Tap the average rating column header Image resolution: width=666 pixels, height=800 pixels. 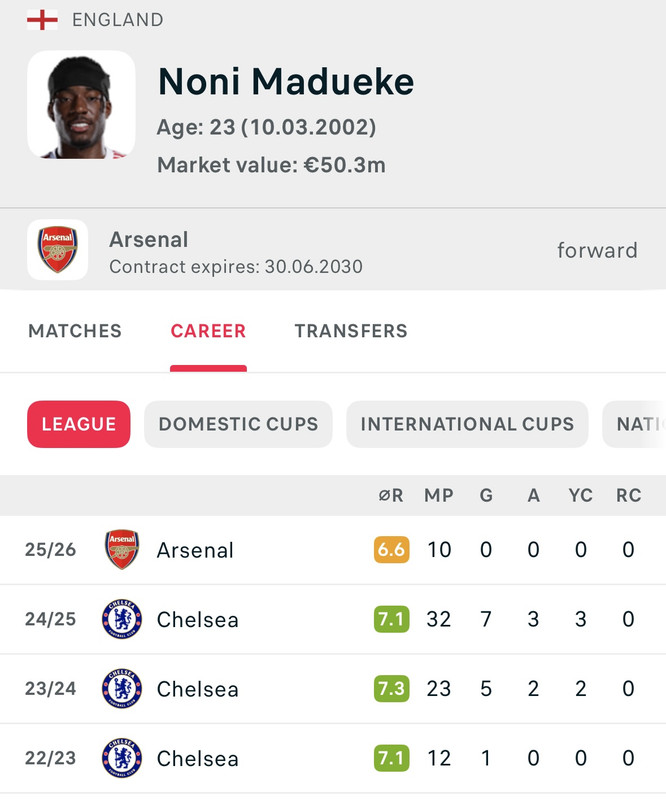click(x=391, y=496)
